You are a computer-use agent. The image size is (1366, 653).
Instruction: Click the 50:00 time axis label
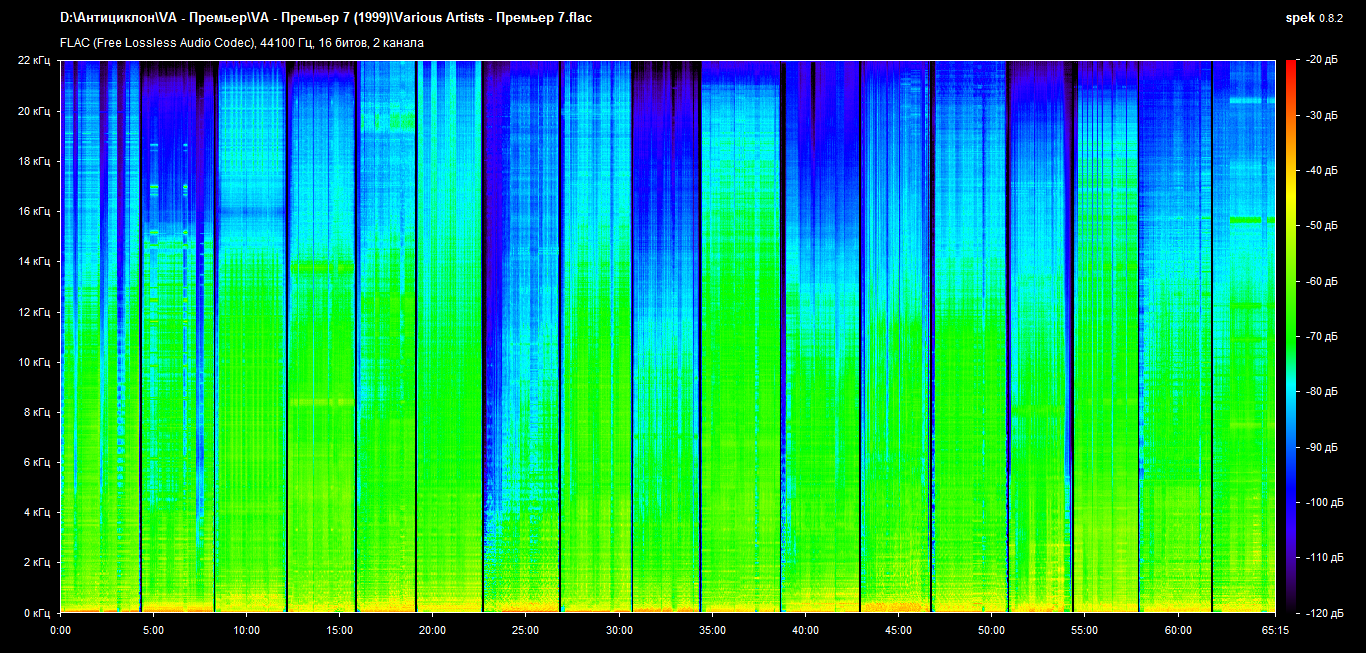pos(991,630)
